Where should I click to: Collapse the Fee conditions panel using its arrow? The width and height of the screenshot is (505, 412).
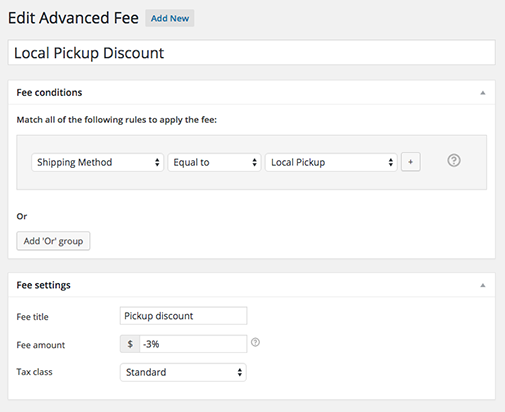pyautogui.click(x=483, y=93)
